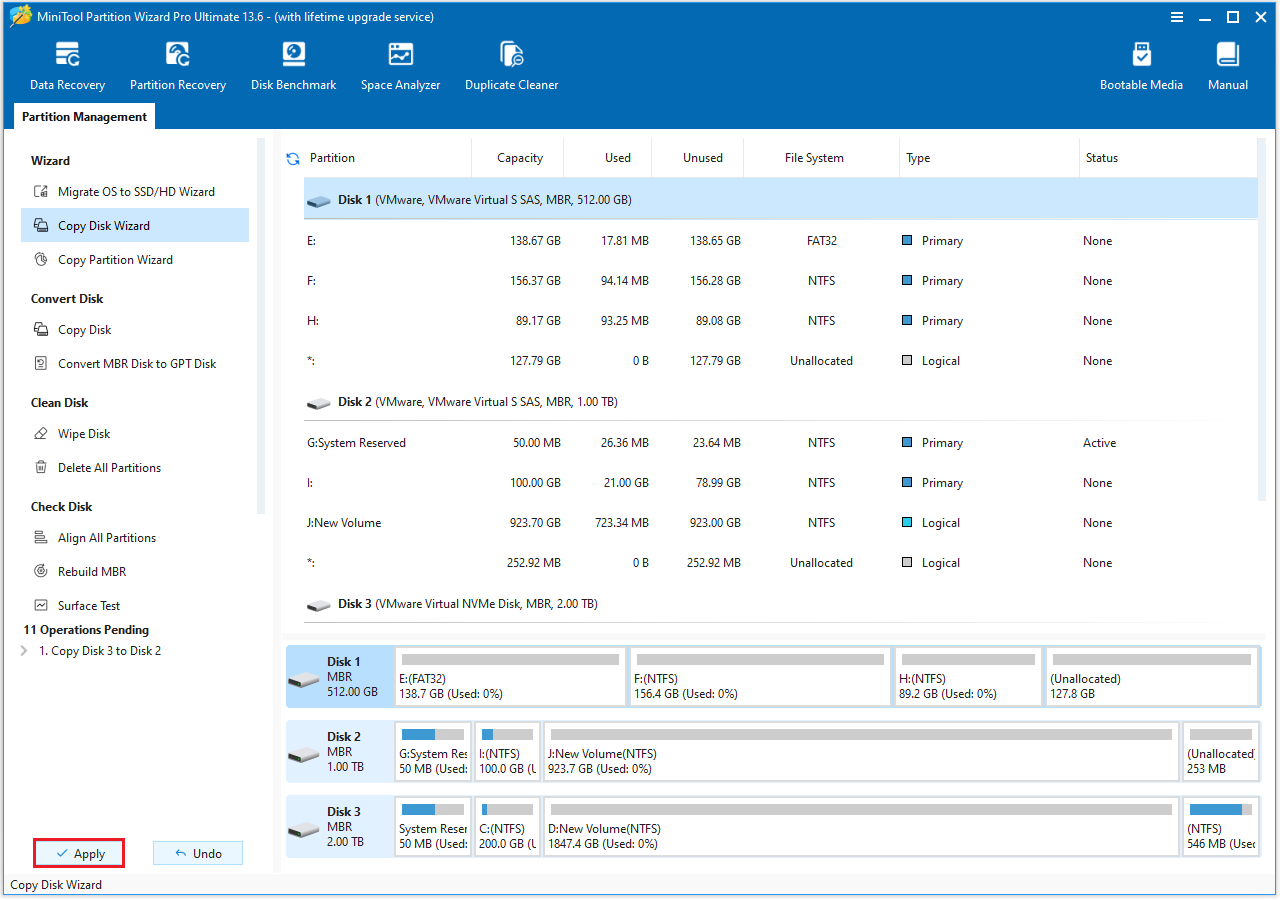
Task: Click the refresh icon beside Partition header
Action: click(x=293, y=158)
